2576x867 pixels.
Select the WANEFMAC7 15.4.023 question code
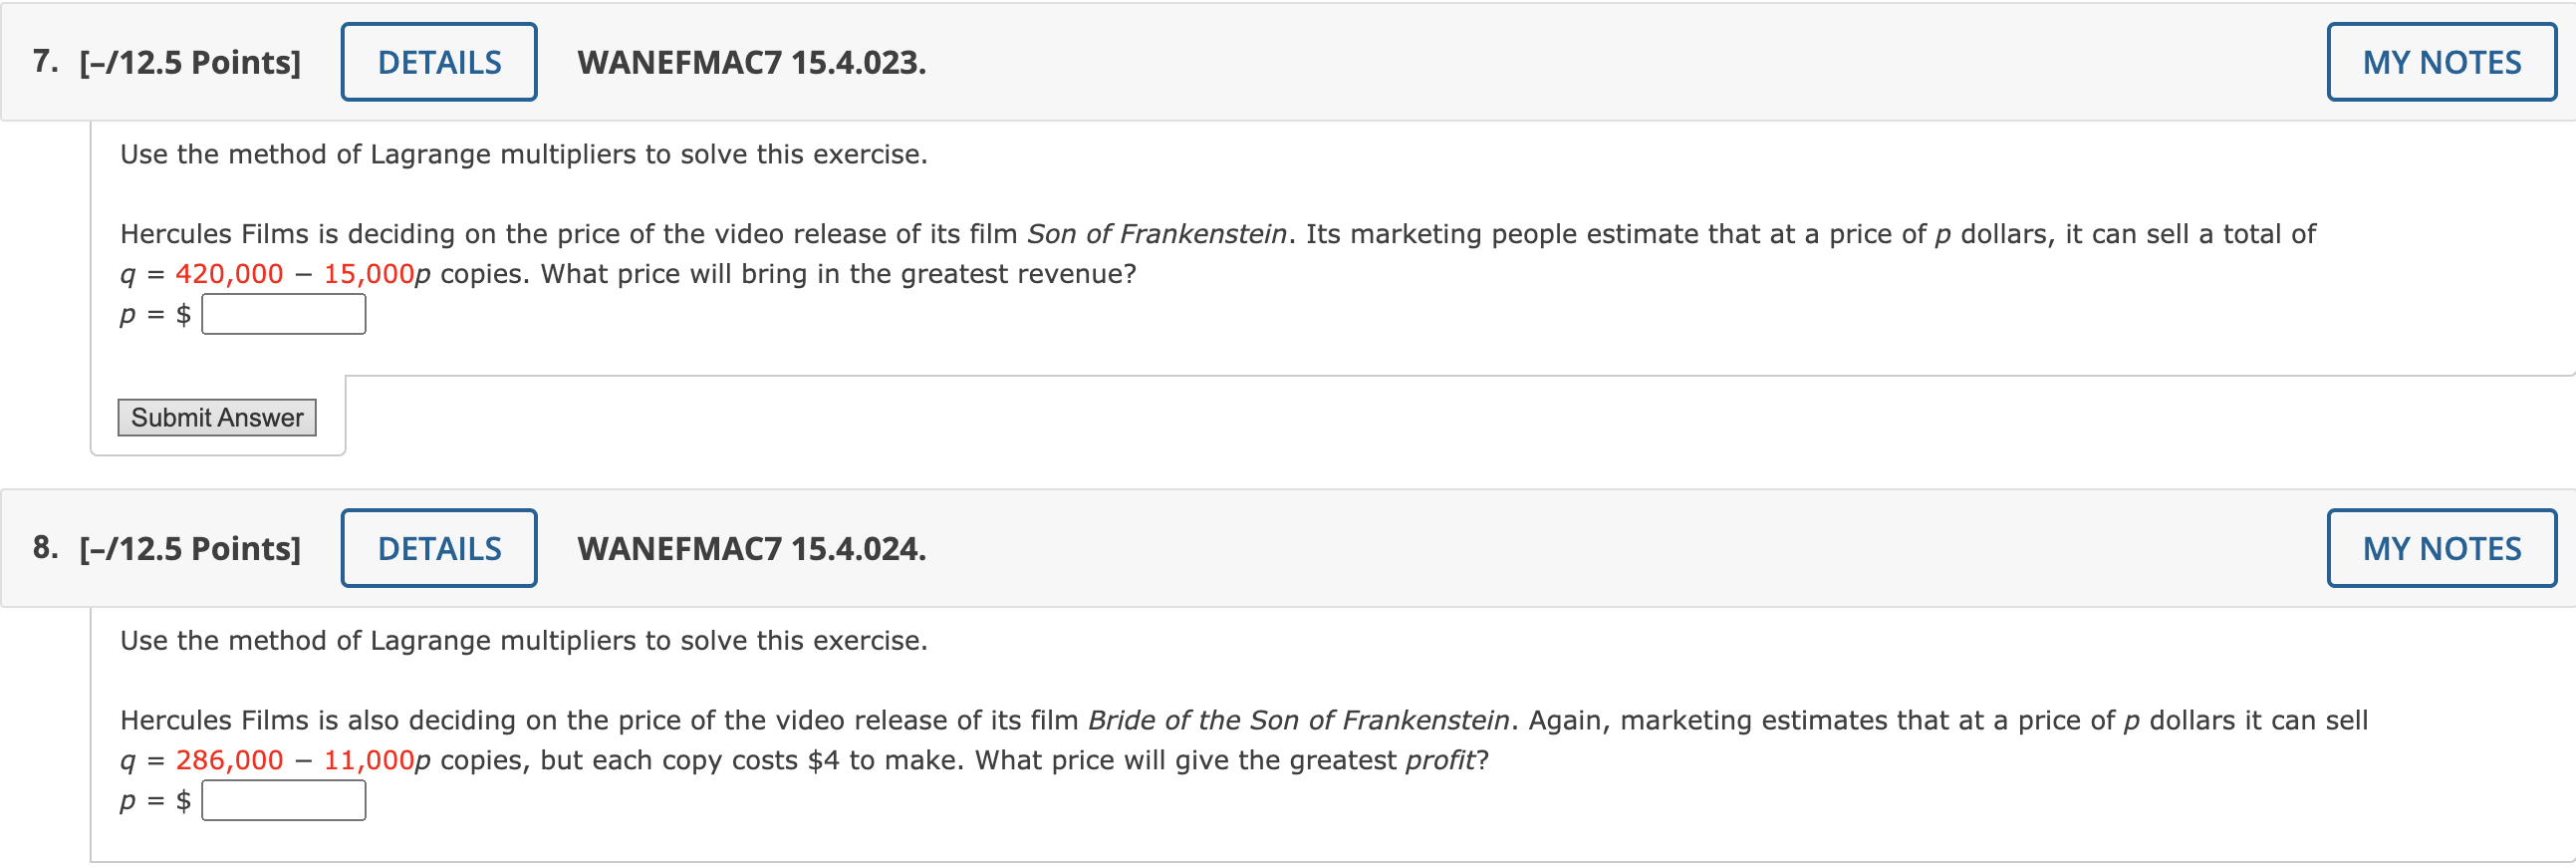(751, 62)
